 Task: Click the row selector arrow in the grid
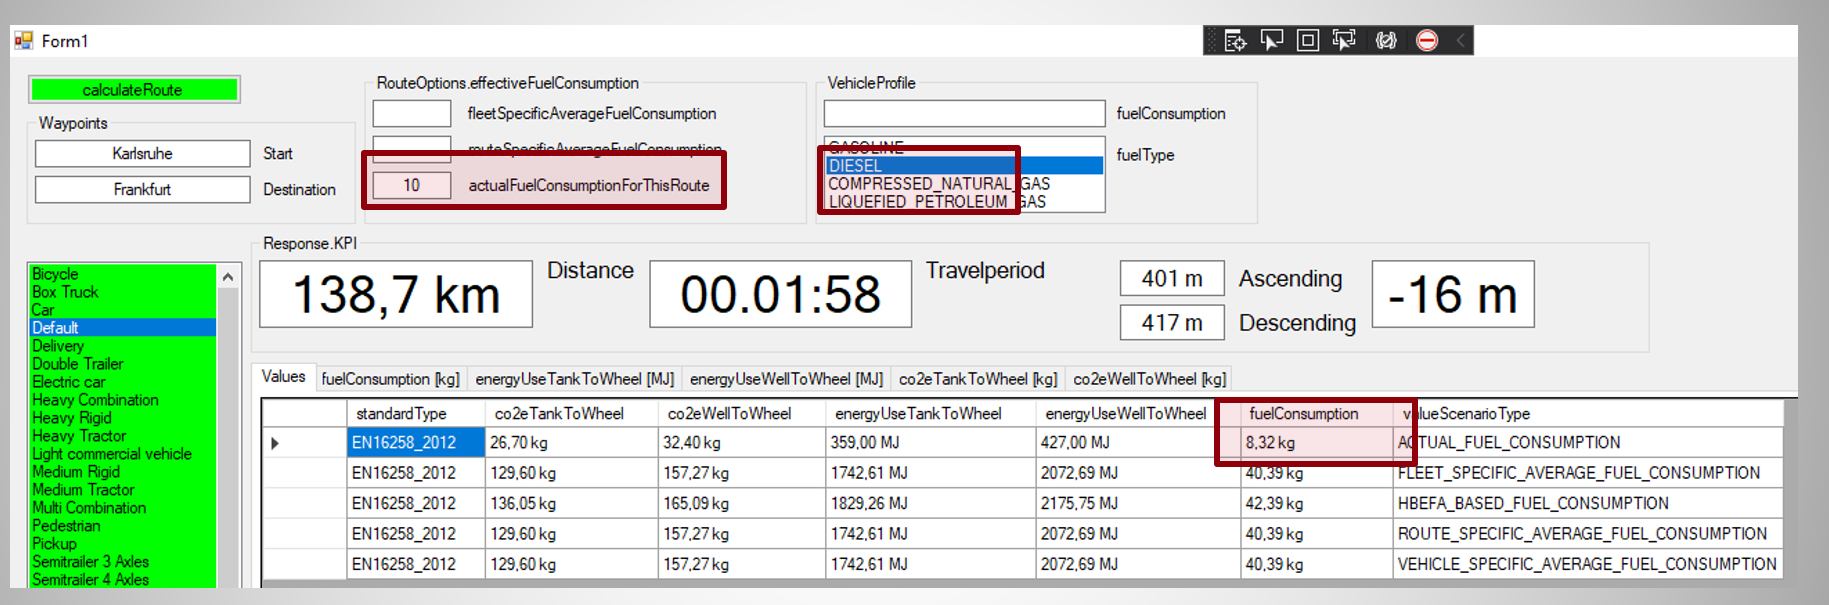pyautogui.click(x=275, y=443)
